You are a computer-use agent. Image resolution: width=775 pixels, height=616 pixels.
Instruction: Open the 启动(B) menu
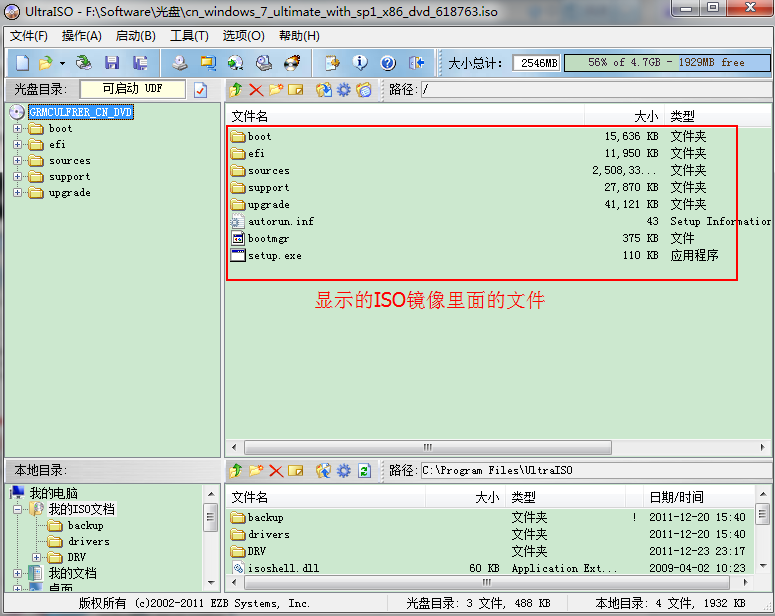tap(135, 36)
